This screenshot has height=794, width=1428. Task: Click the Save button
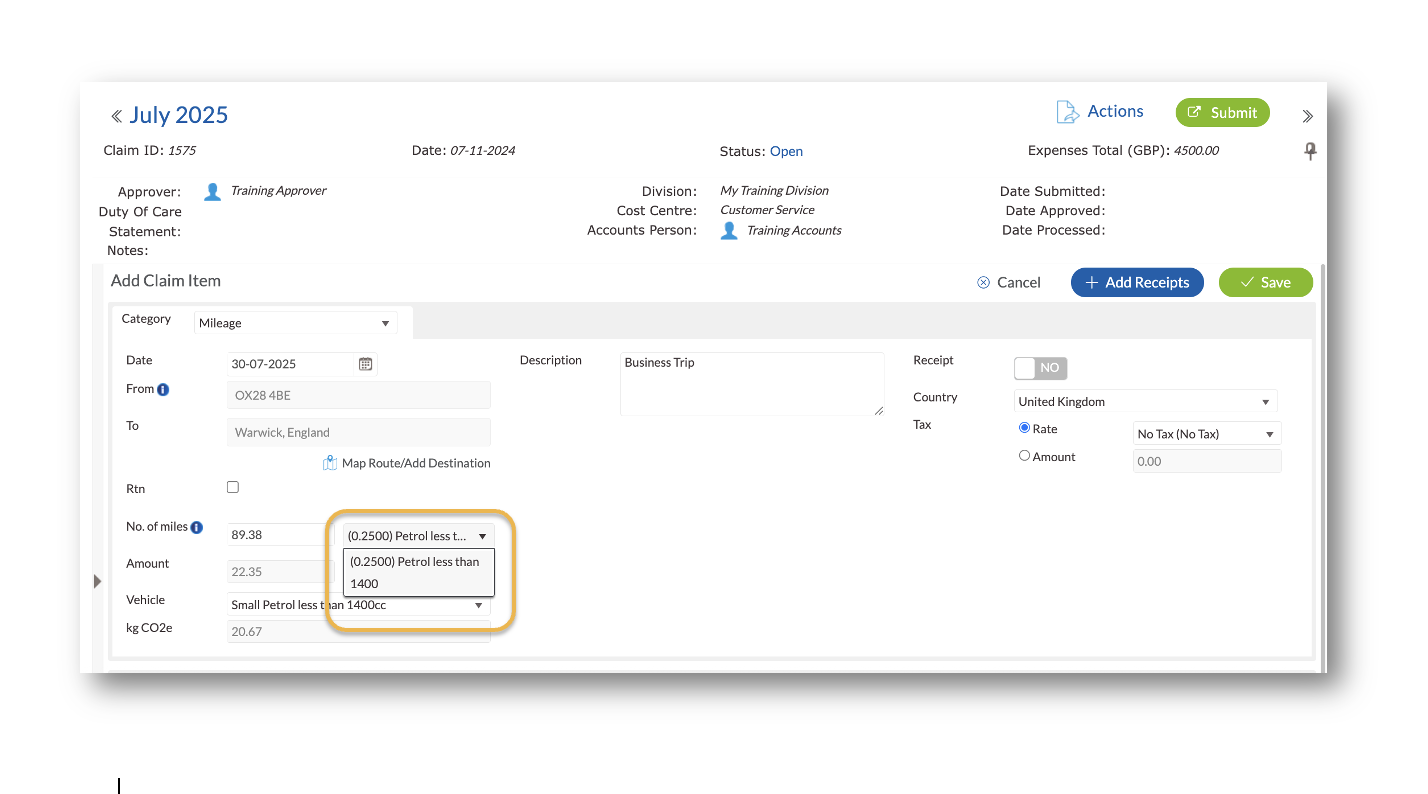tap(1265, 283)
